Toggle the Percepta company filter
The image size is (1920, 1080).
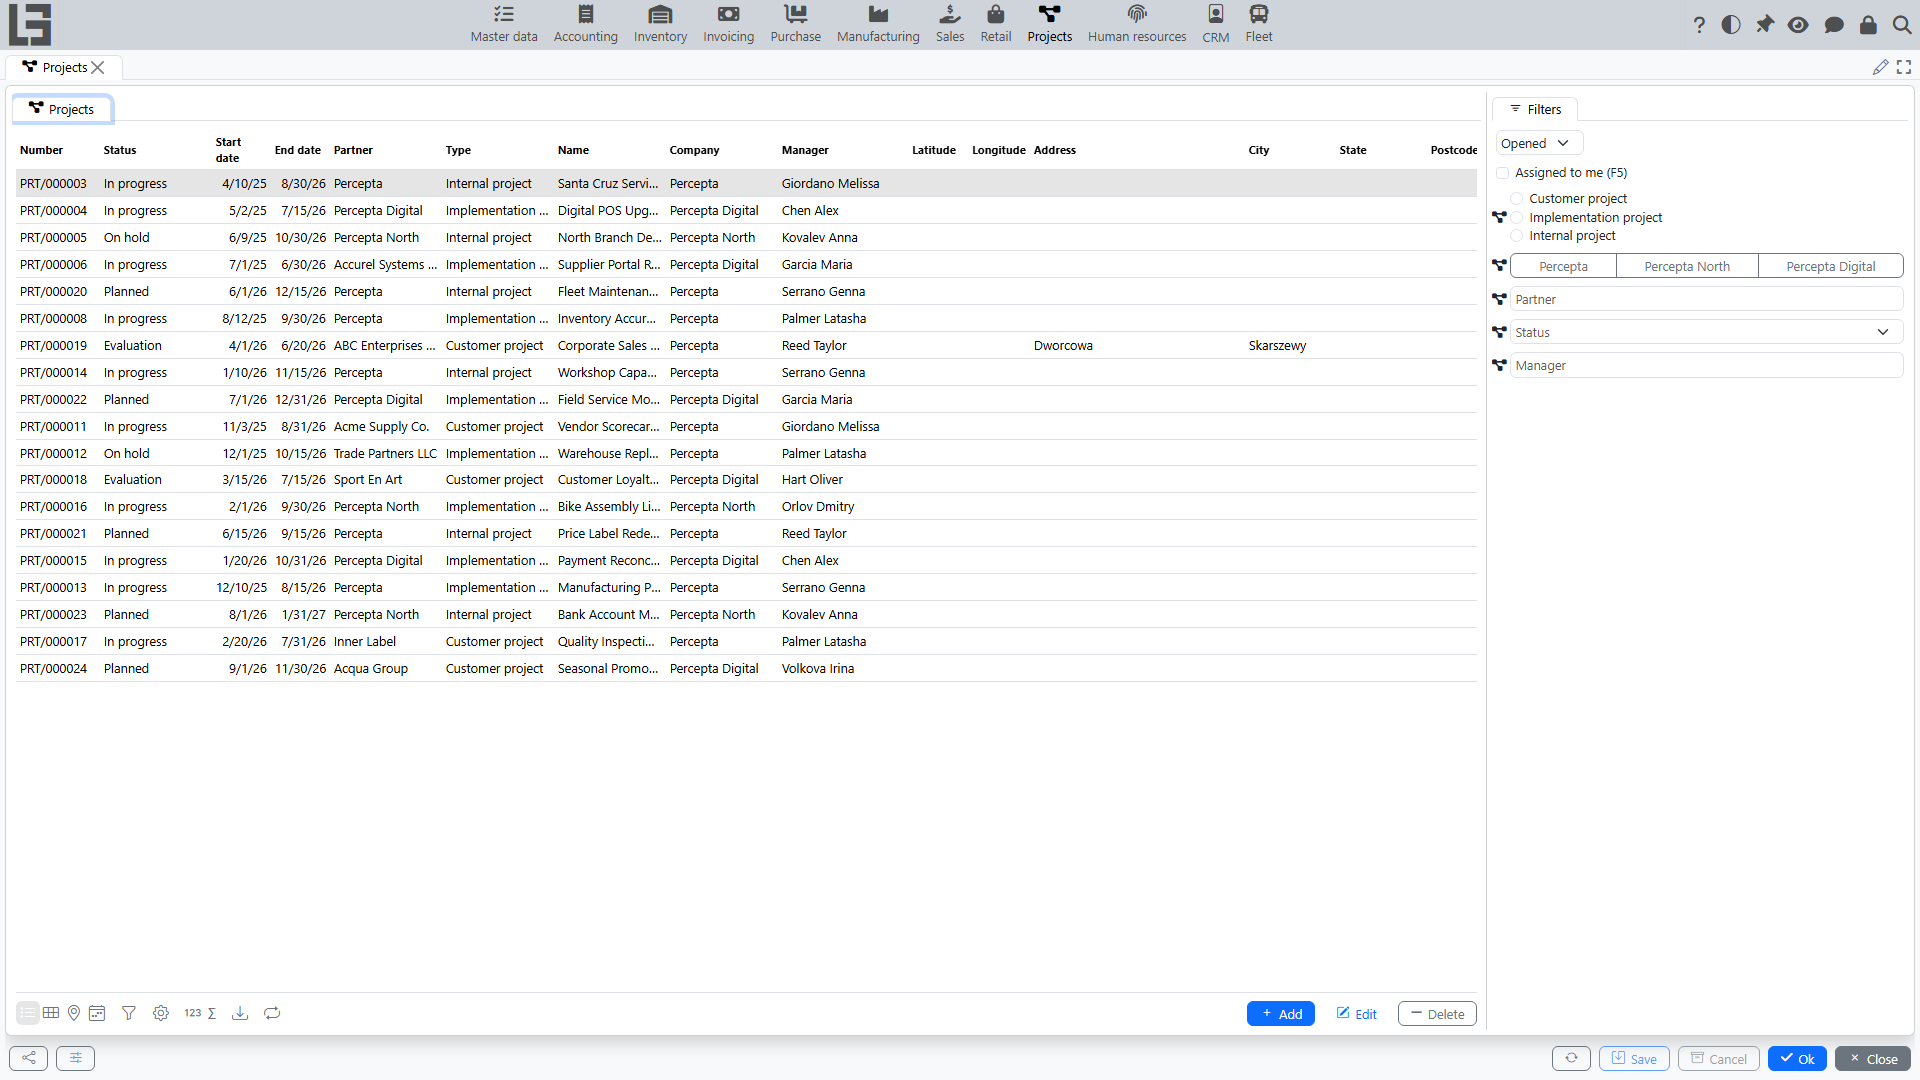click(1563, 266)
